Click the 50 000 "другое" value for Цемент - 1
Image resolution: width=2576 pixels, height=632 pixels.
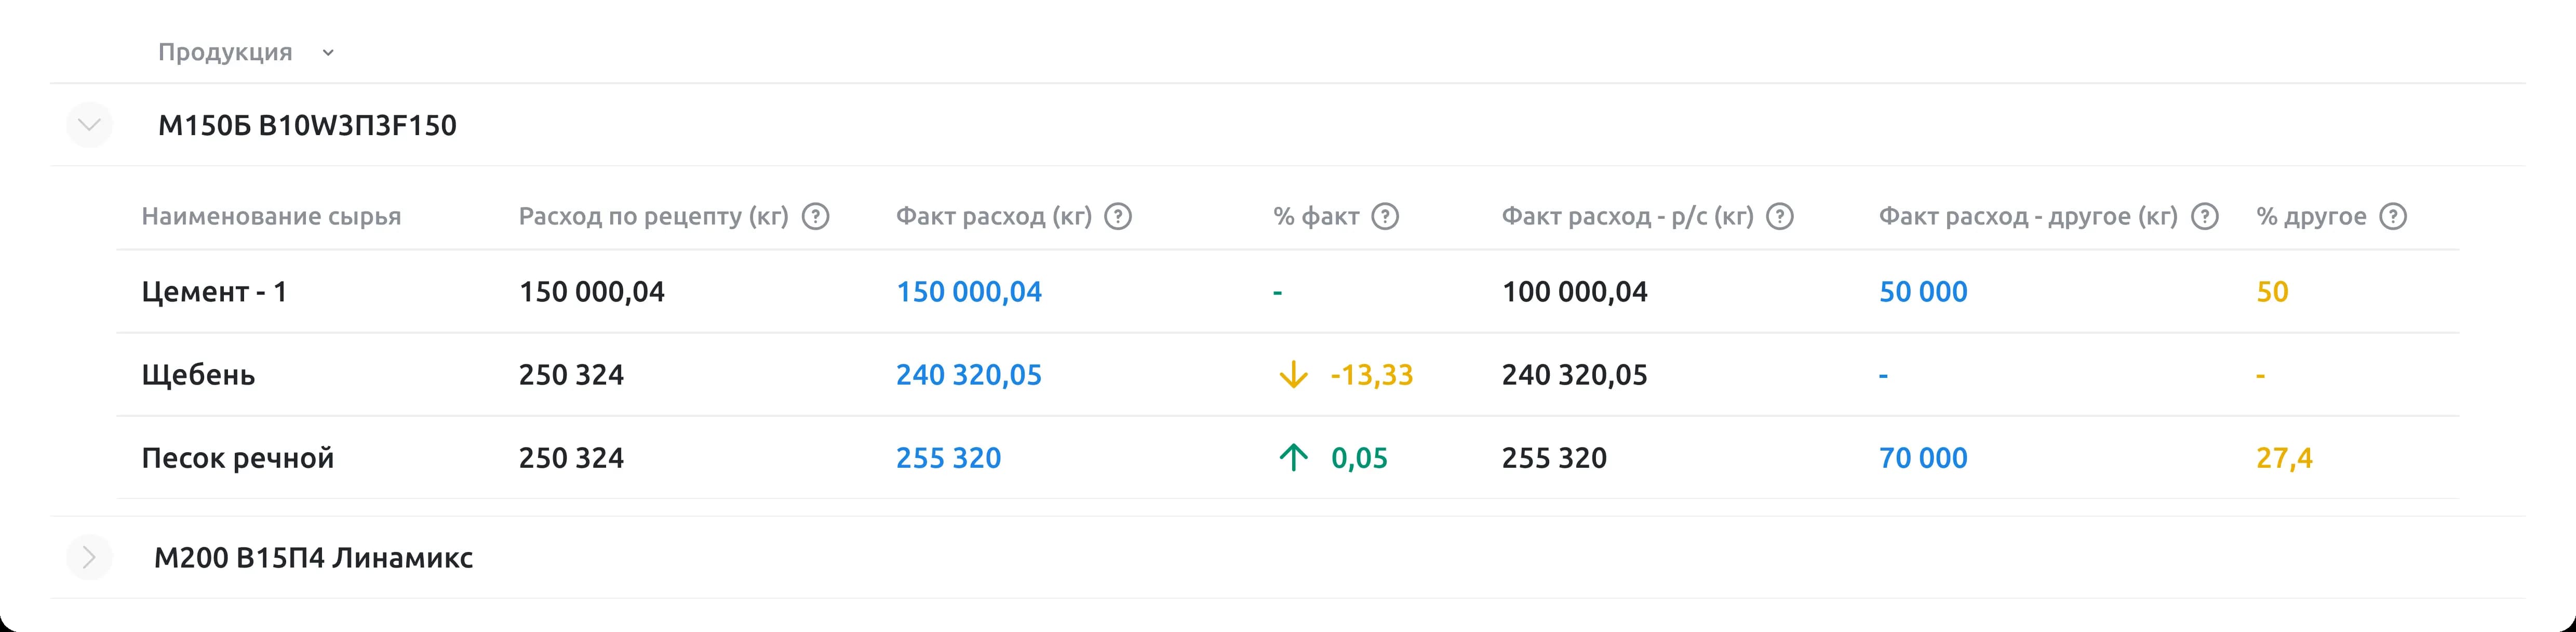coord(1922,291)
